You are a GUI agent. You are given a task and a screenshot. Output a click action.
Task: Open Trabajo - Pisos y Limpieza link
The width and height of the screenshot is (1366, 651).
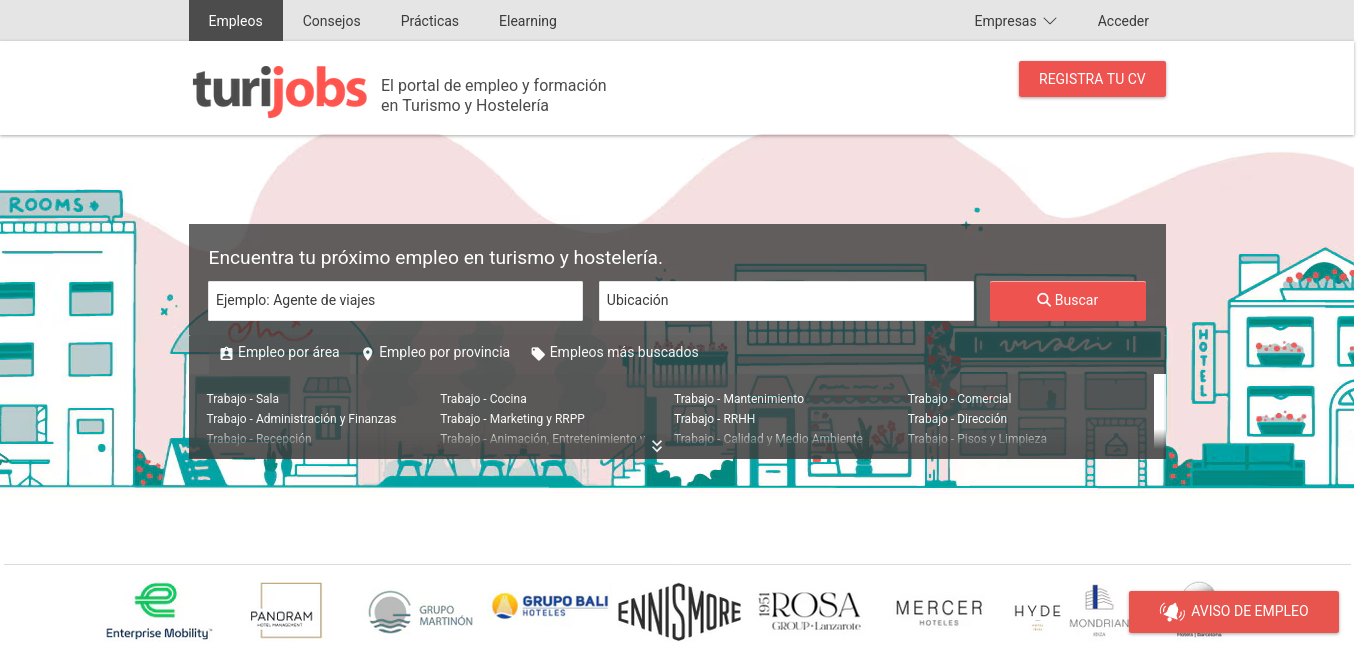tap(977, 439)
